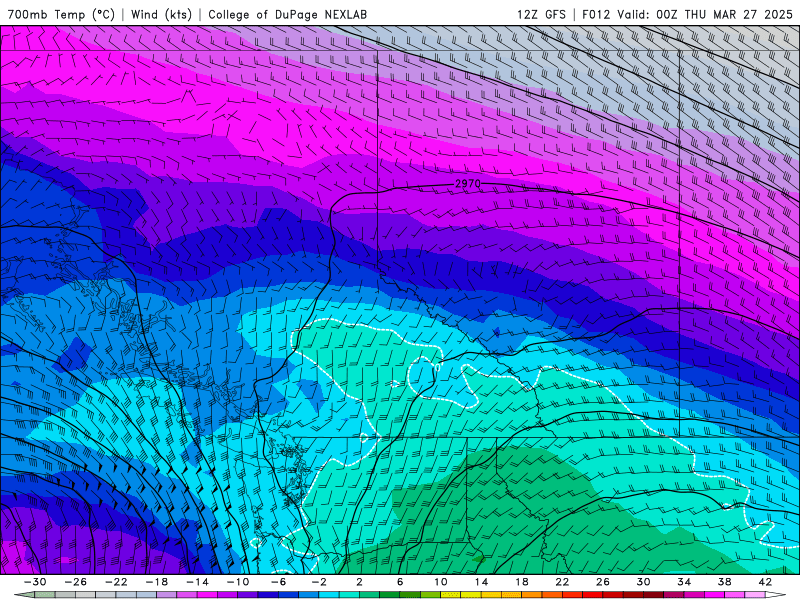This screenshot has height=600, width=800.
Task: Click the 'College of DuPage NEXLAB' text
Action: click(287, 14)
